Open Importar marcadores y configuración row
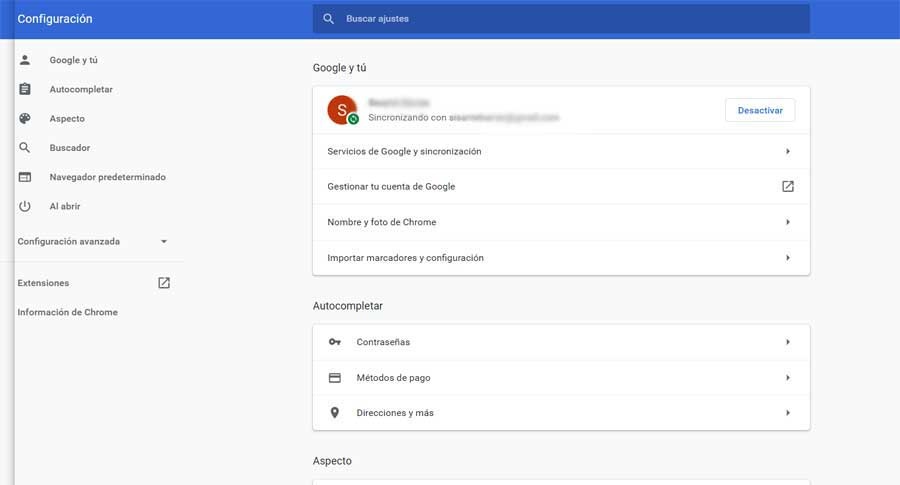Viewport: 900px width, 485px height. 561,258
